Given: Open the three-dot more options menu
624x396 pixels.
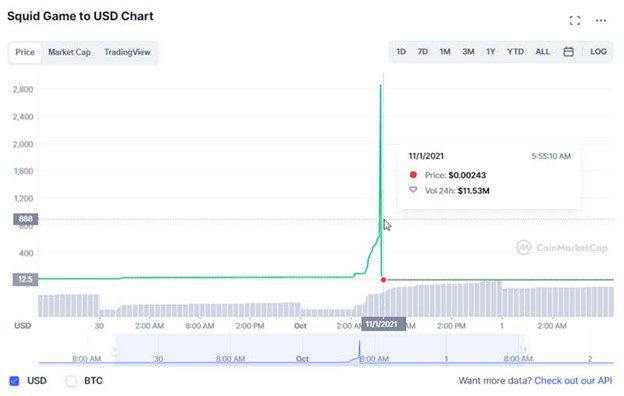Looking at the screenshot, I should pyautogui.click(x=601, y=20).
